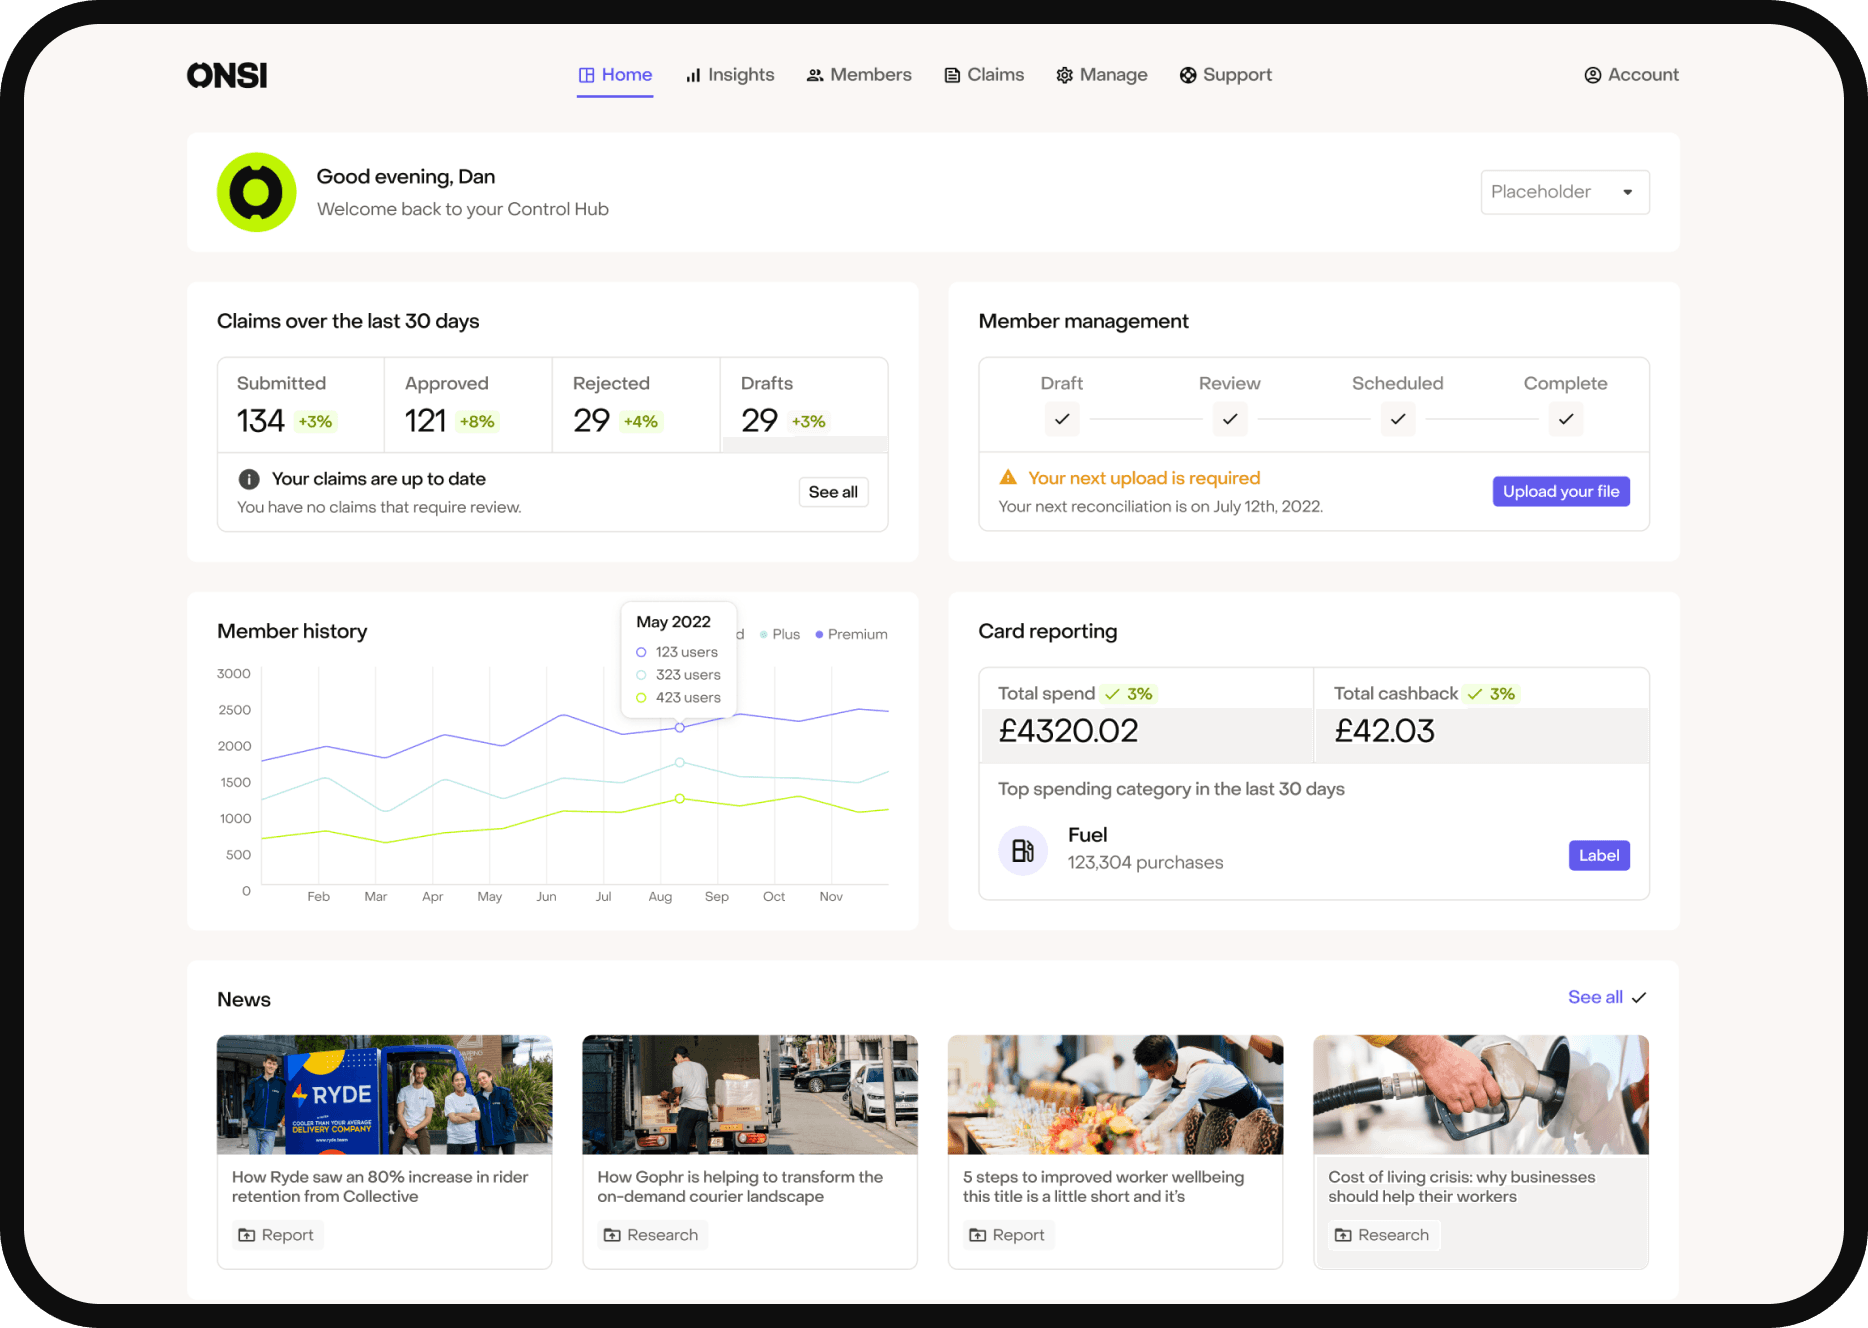This screenshot has height=1328, width=1868.
Task: Click the Support lifebuoy icon
Action: coord(1188,75)
